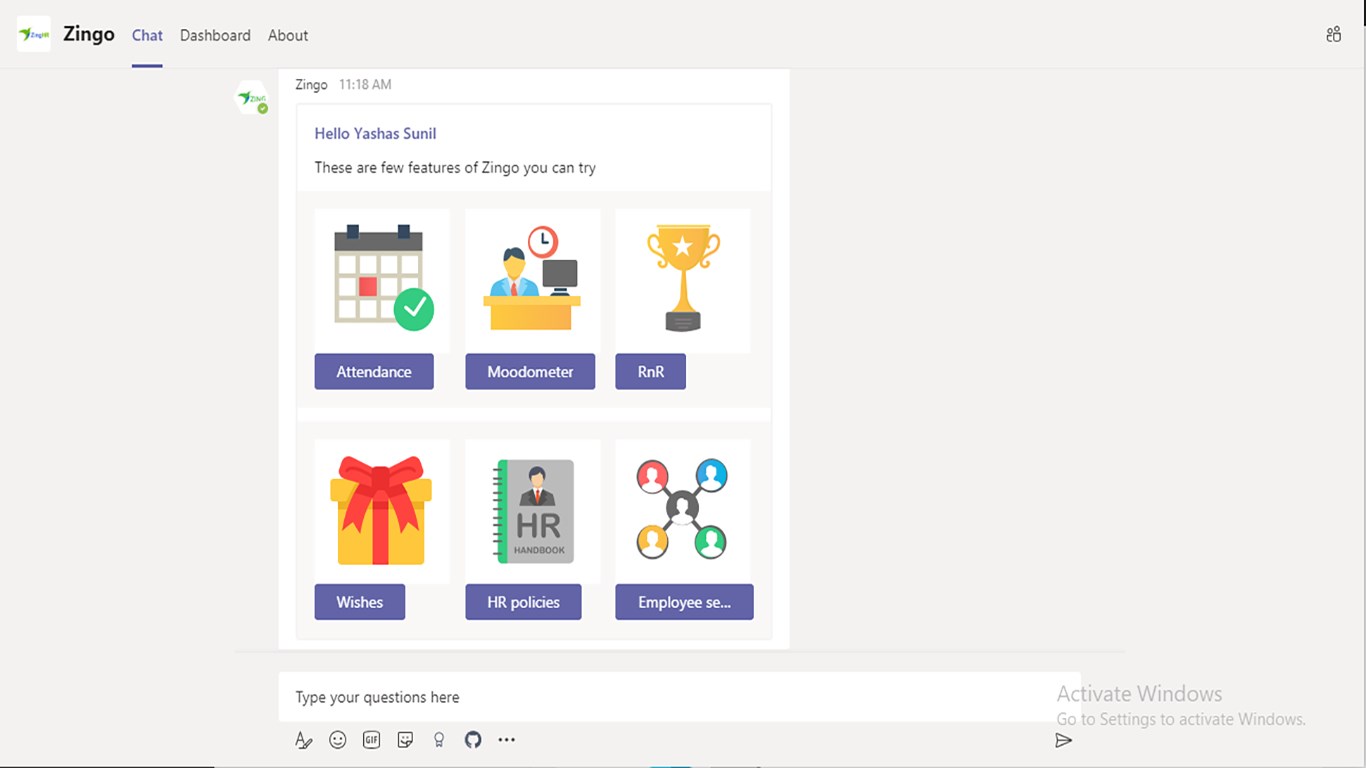Click the HR Handbook image

[x=533, y=511]
